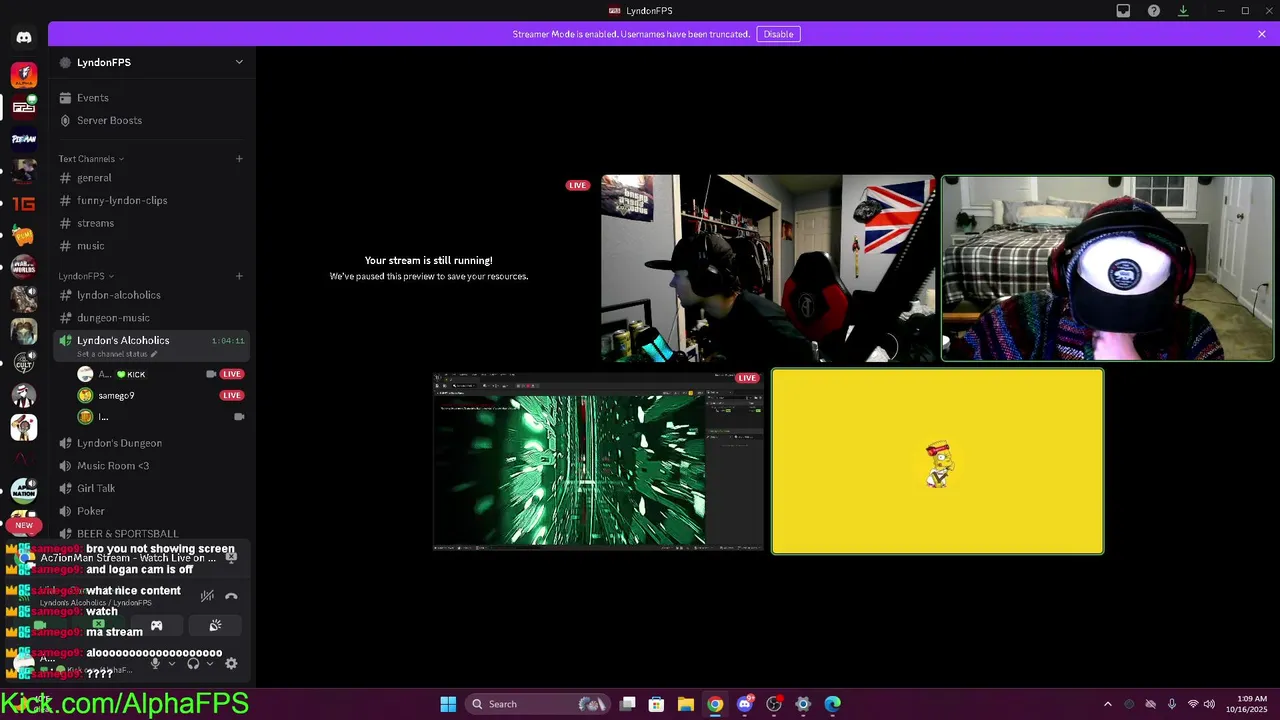Toggle screen share in voice panel
The image size is (1280, 720).
98,625
